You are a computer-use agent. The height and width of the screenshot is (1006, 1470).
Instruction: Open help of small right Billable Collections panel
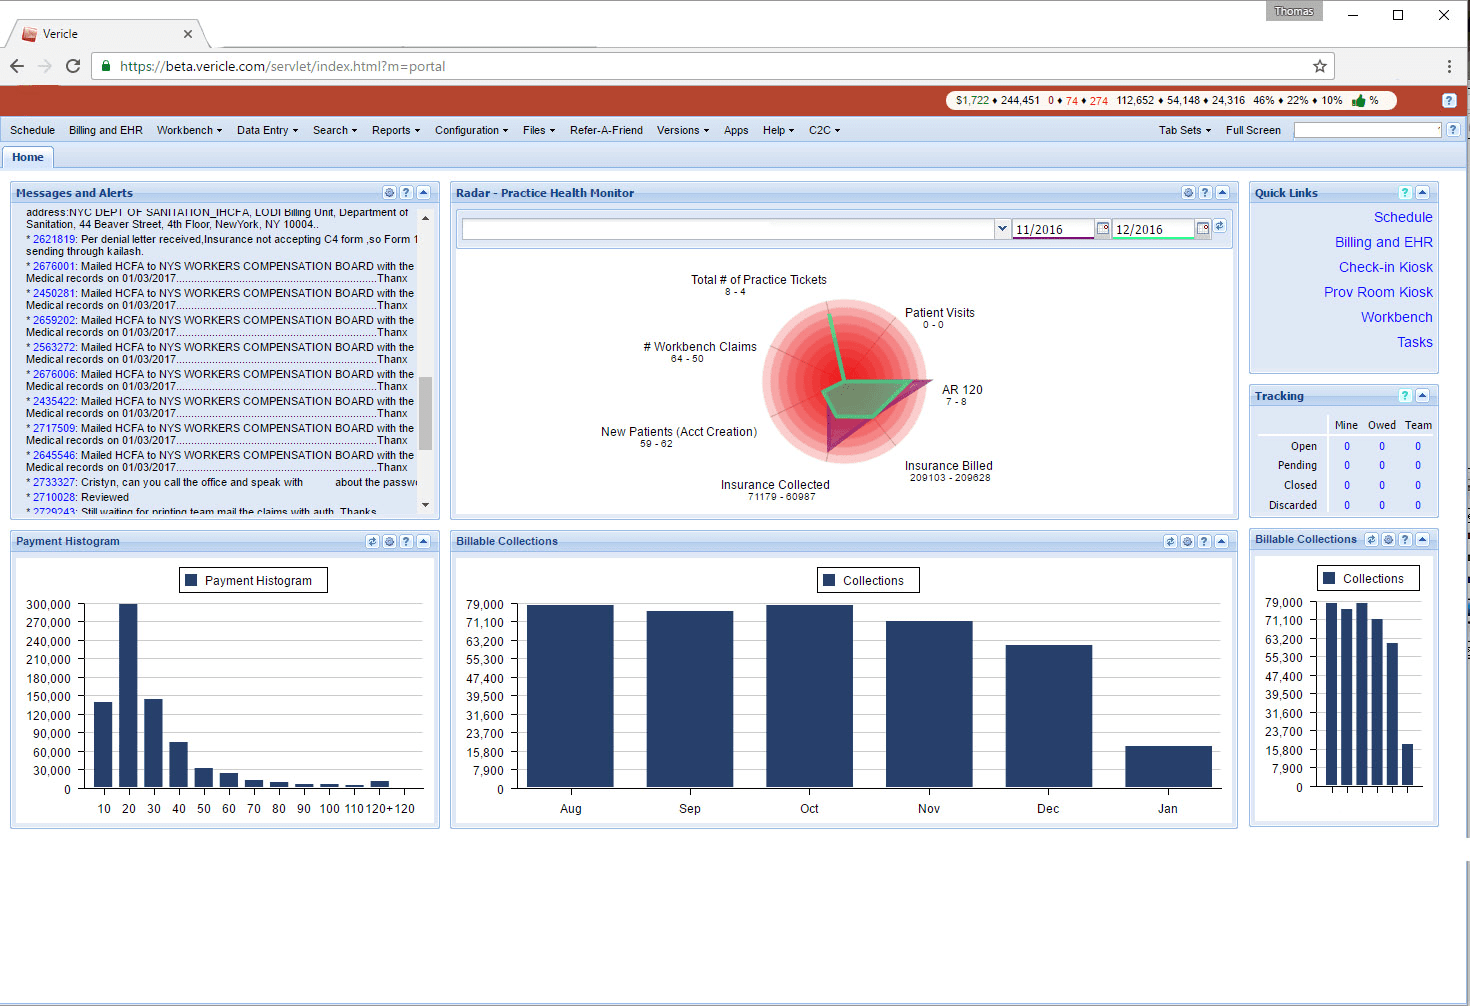(x=1405, y=539)
